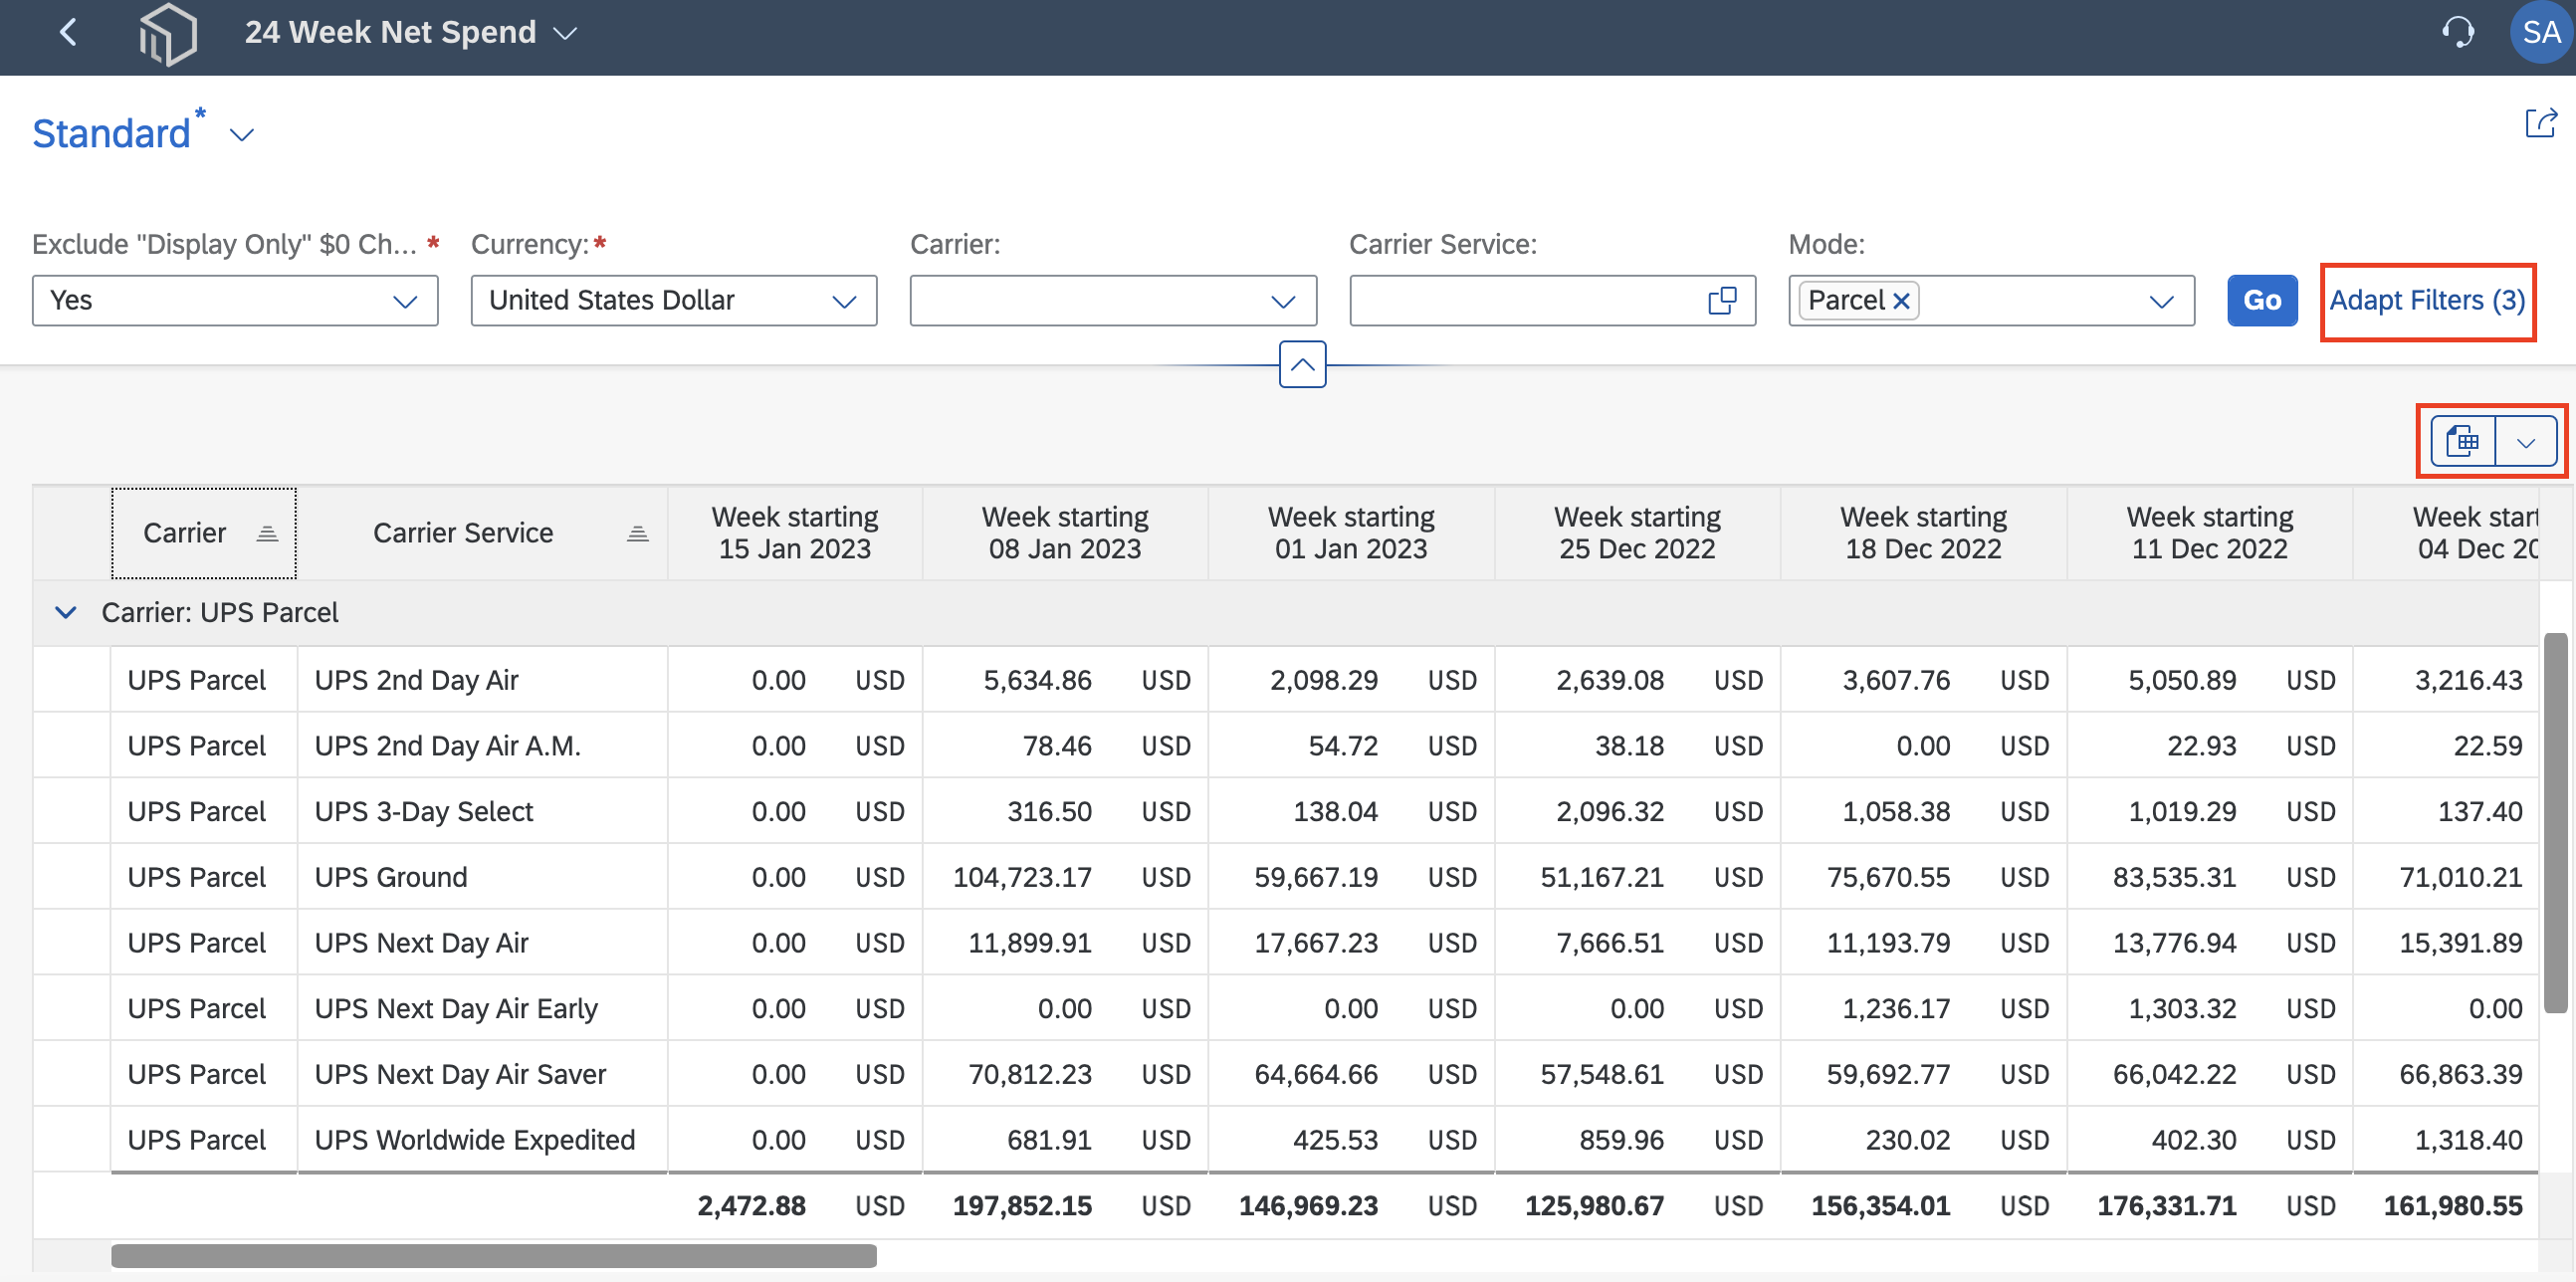Click the Go button
Image resolution: width=2576 pixels, height=1282 pixels.
coord(2262,300)
